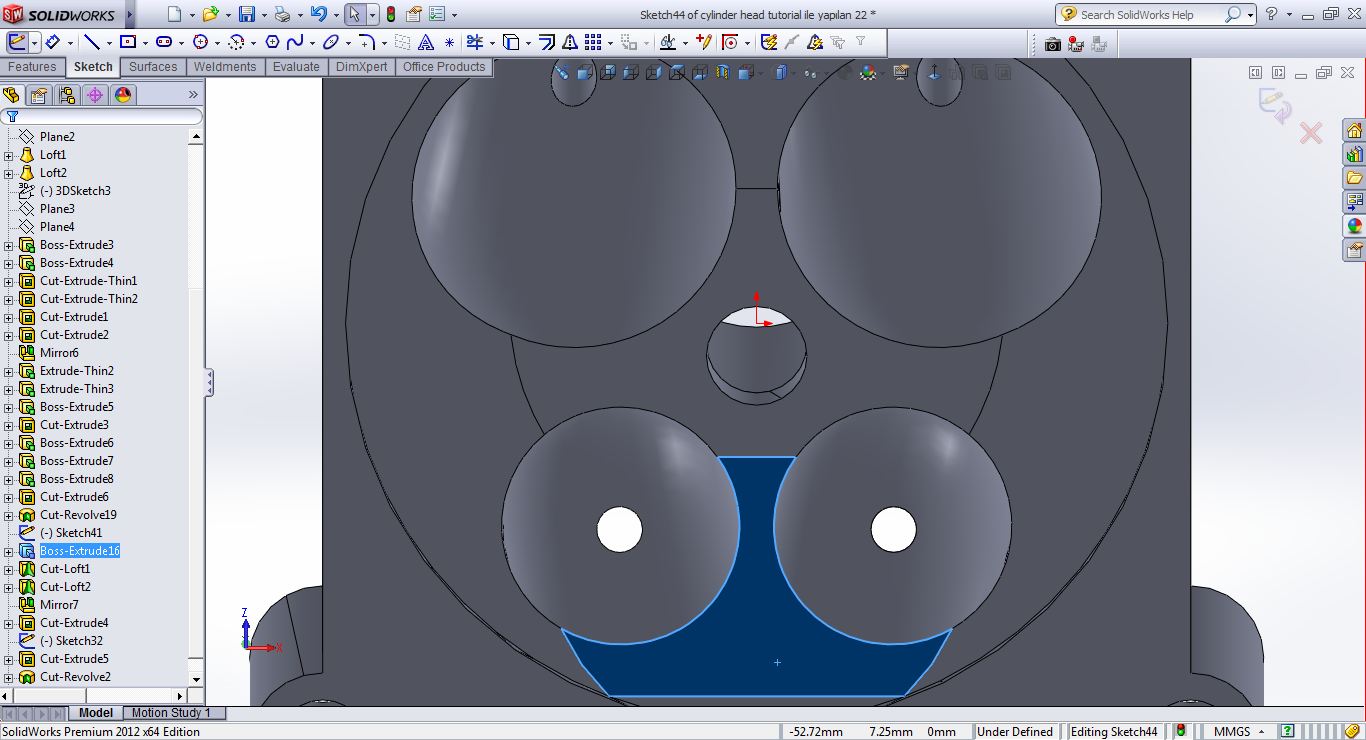
Task: Expand the FeatureManager panel chevron
Action: [193, 94]
